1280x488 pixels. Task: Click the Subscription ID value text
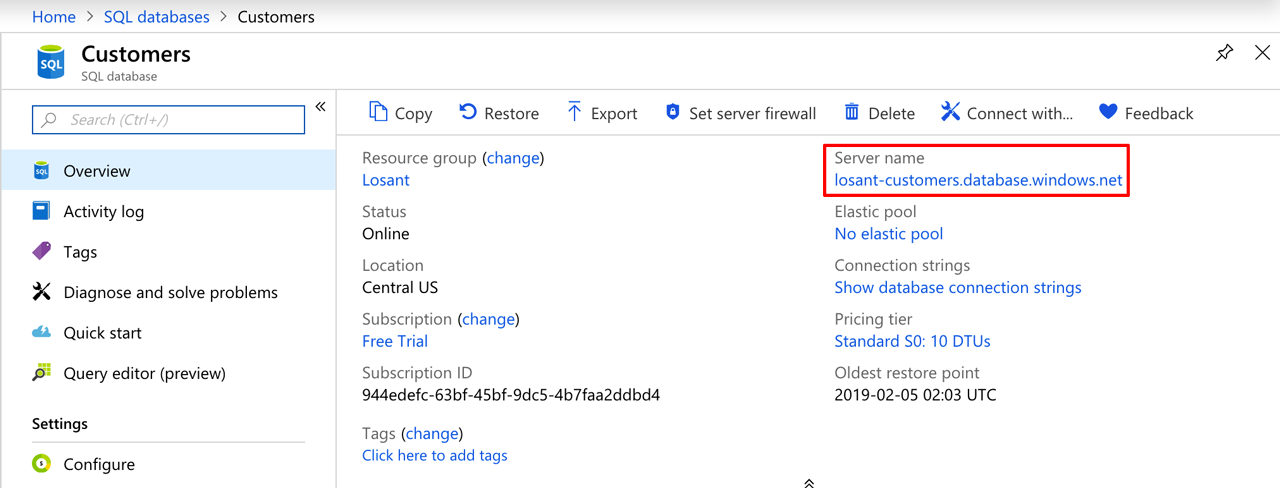click(511, 395)
